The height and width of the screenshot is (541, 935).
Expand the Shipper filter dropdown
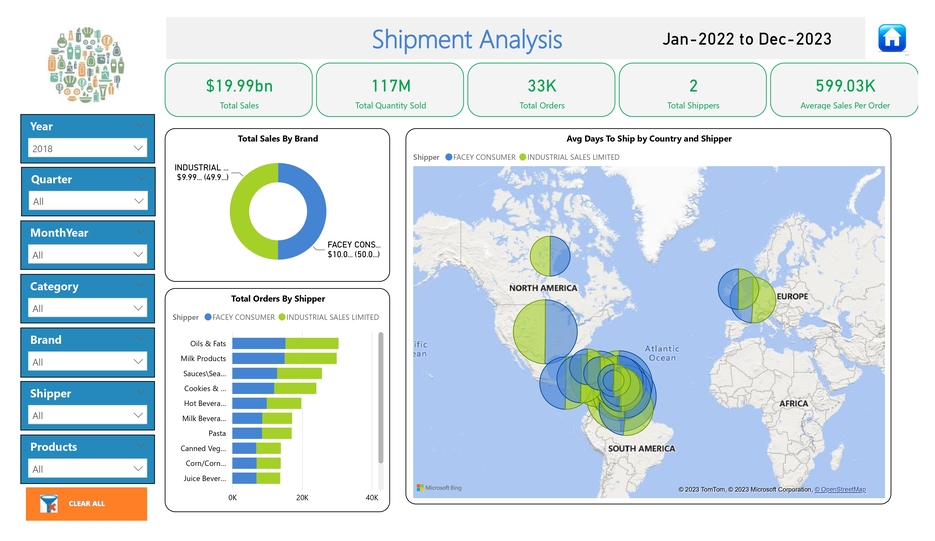click(139, 415)
